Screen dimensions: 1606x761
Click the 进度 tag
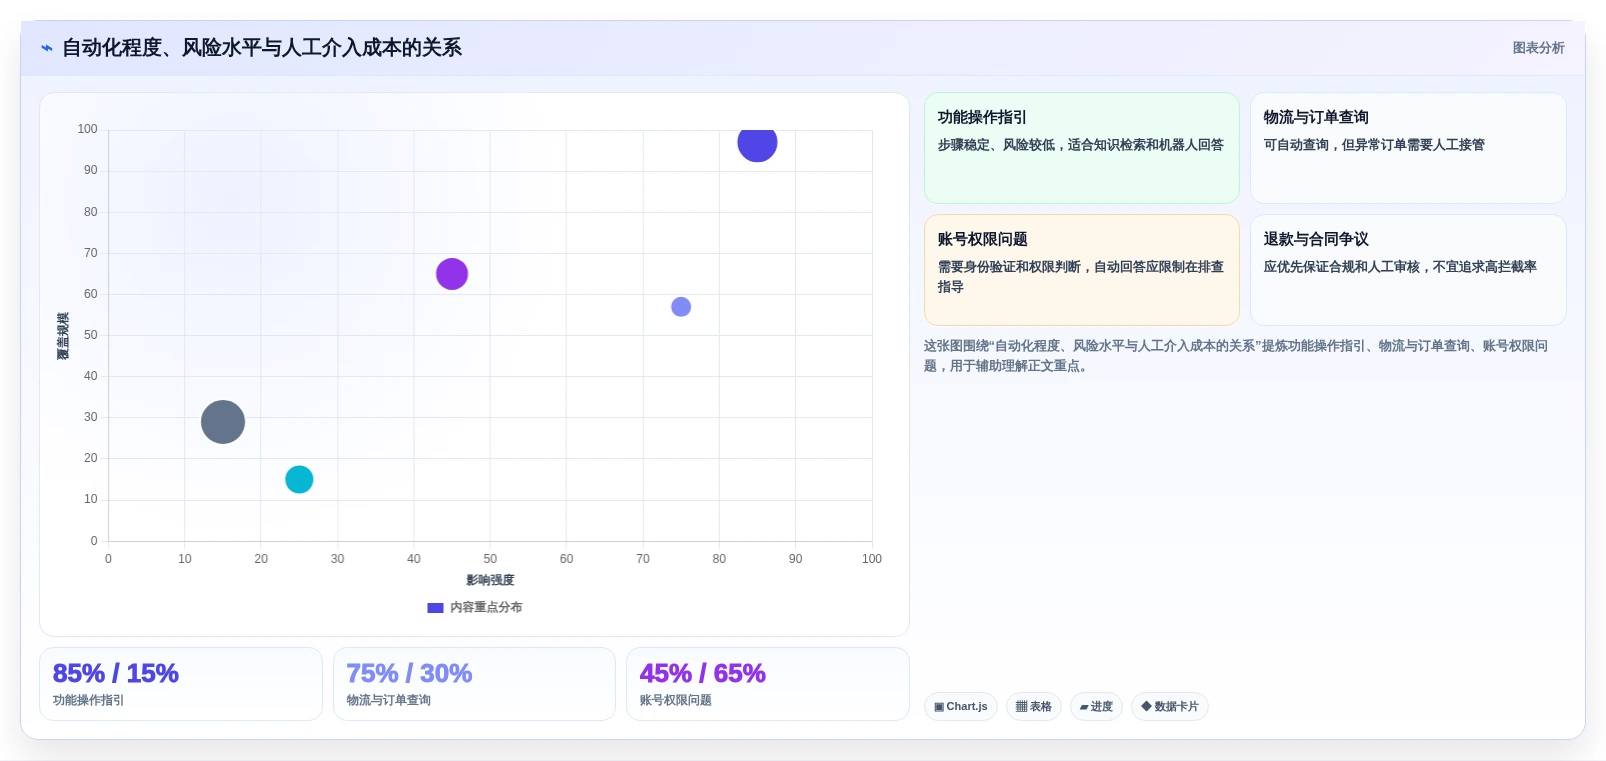click(1096, 707)
